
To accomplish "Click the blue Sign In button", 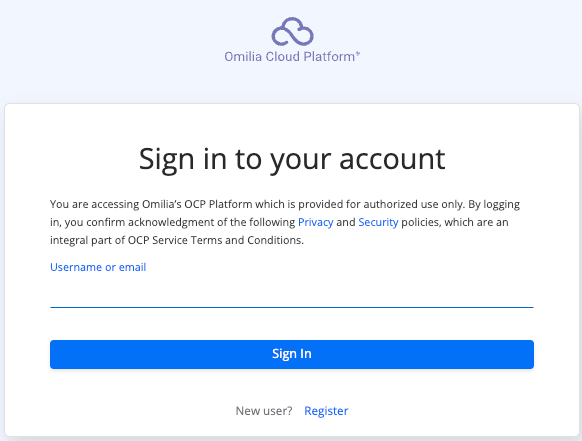I will tap(292, 354).
